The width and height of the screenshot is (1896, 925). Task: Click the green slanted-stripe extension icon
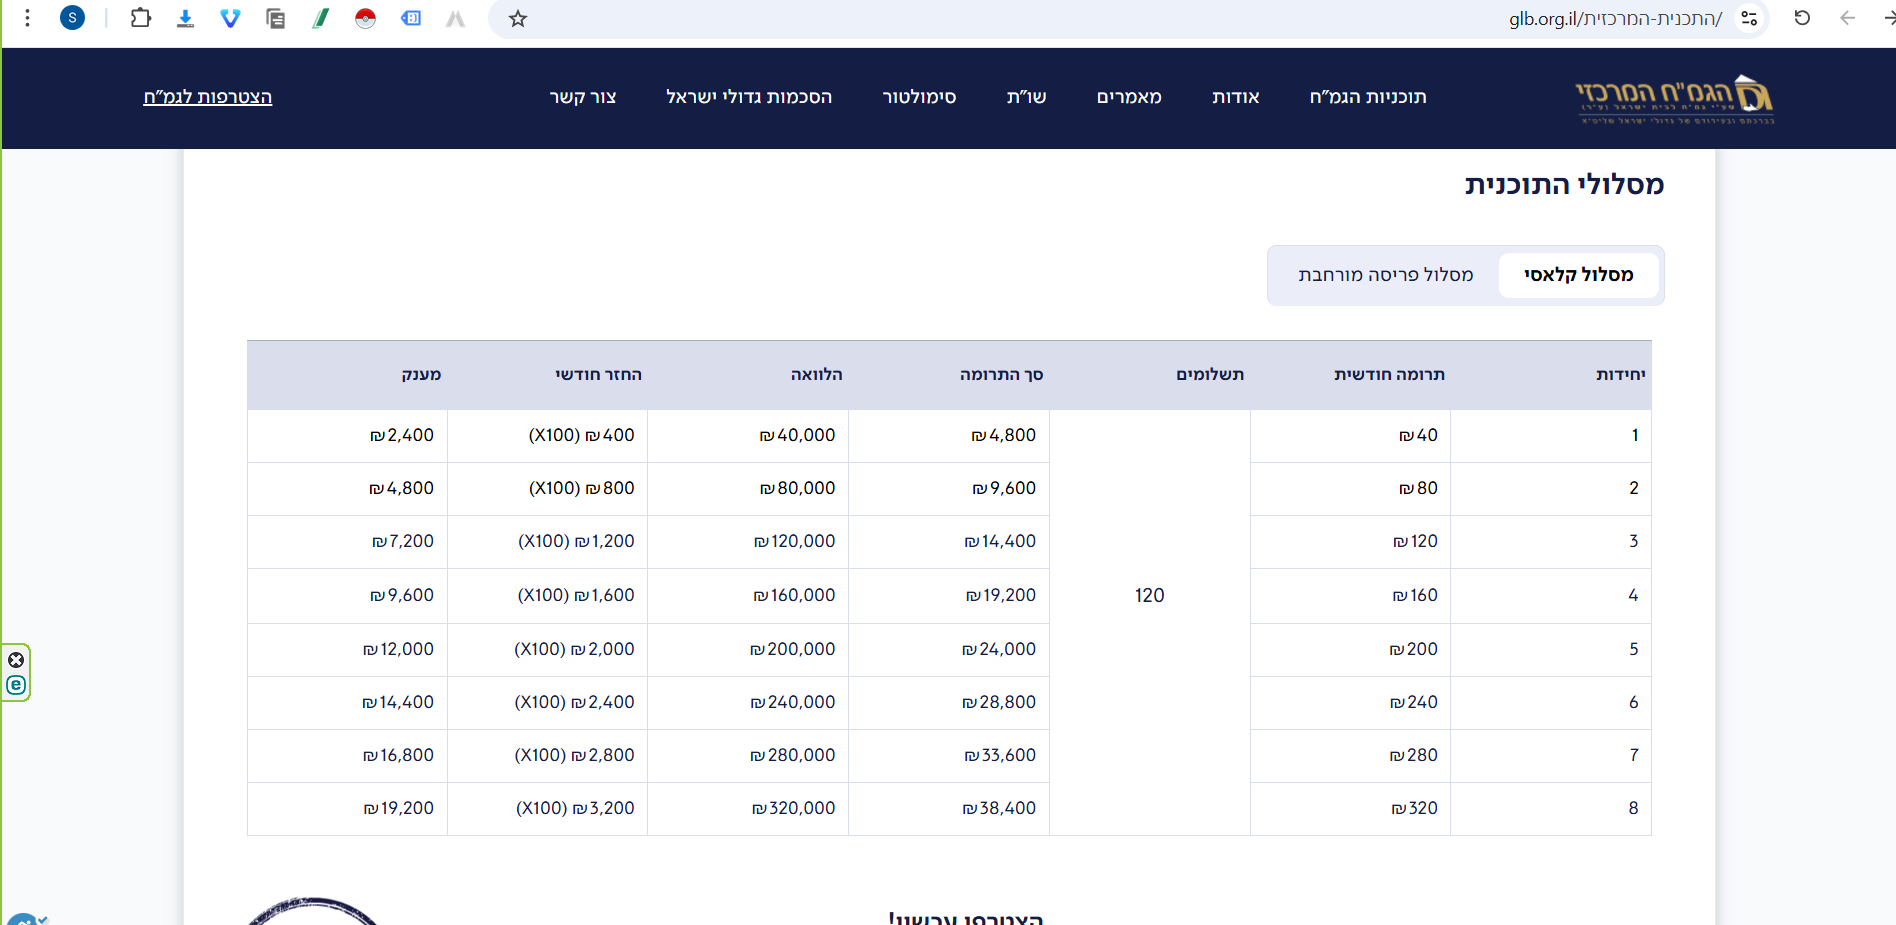click(320, 18)
